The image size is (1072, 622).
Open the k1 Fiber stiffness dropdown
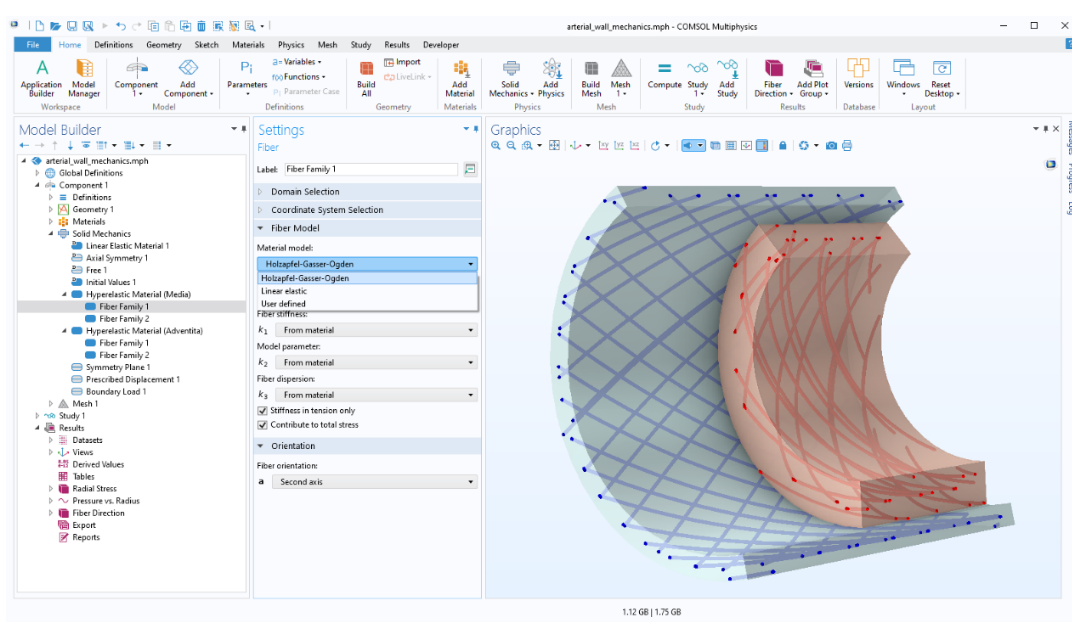(x=376, y=330)
